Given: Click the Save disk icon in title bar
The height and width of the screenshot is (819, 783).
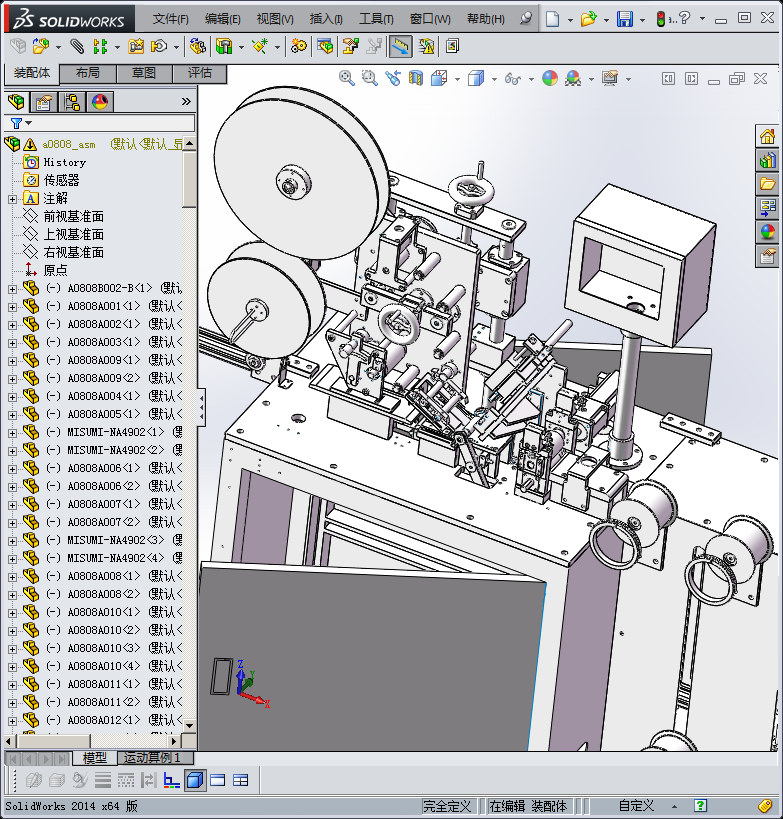Looking at the screenshot, I should coord(624,19).
